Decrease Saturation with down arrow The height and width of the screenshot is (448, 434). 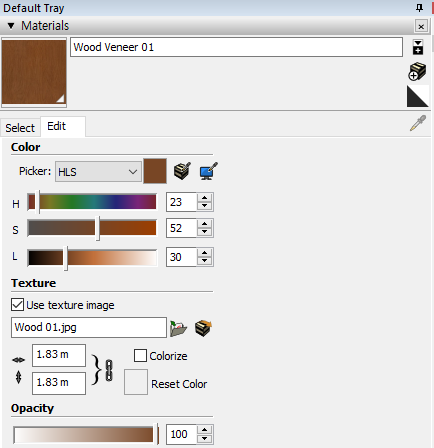(x=204, y=233)
